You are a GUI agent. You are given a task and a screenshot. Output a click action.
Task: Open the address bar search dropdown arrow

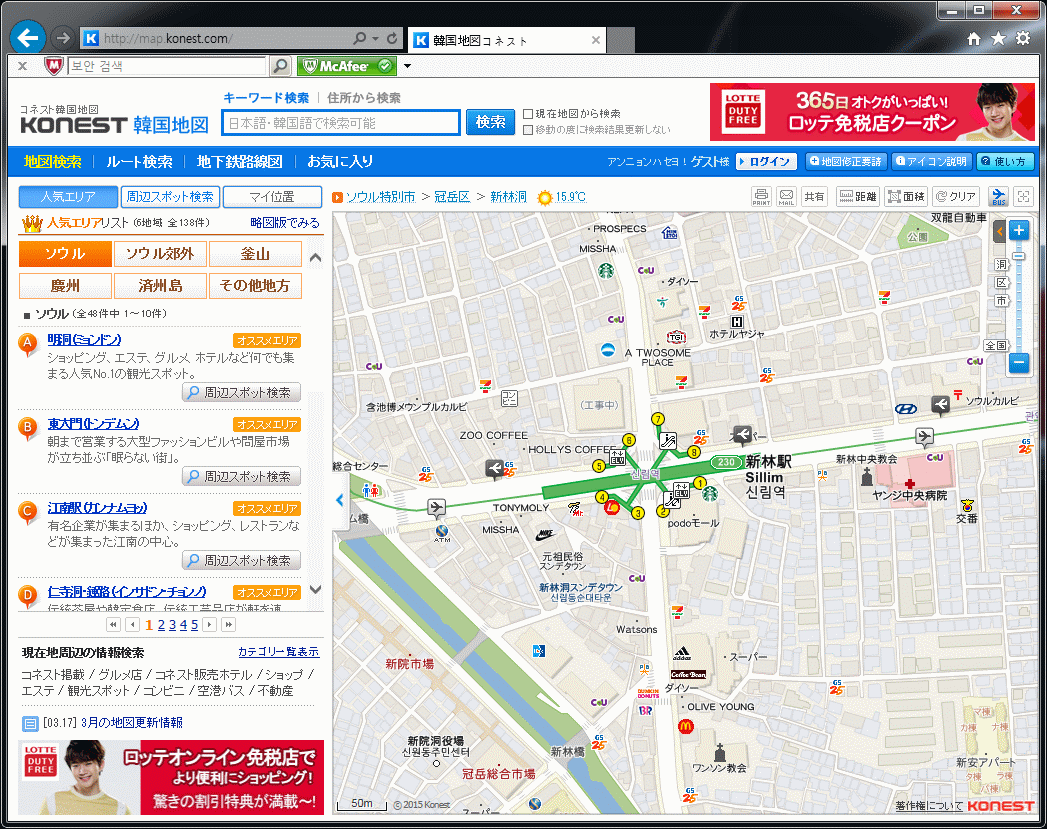(x=375, y=39)
